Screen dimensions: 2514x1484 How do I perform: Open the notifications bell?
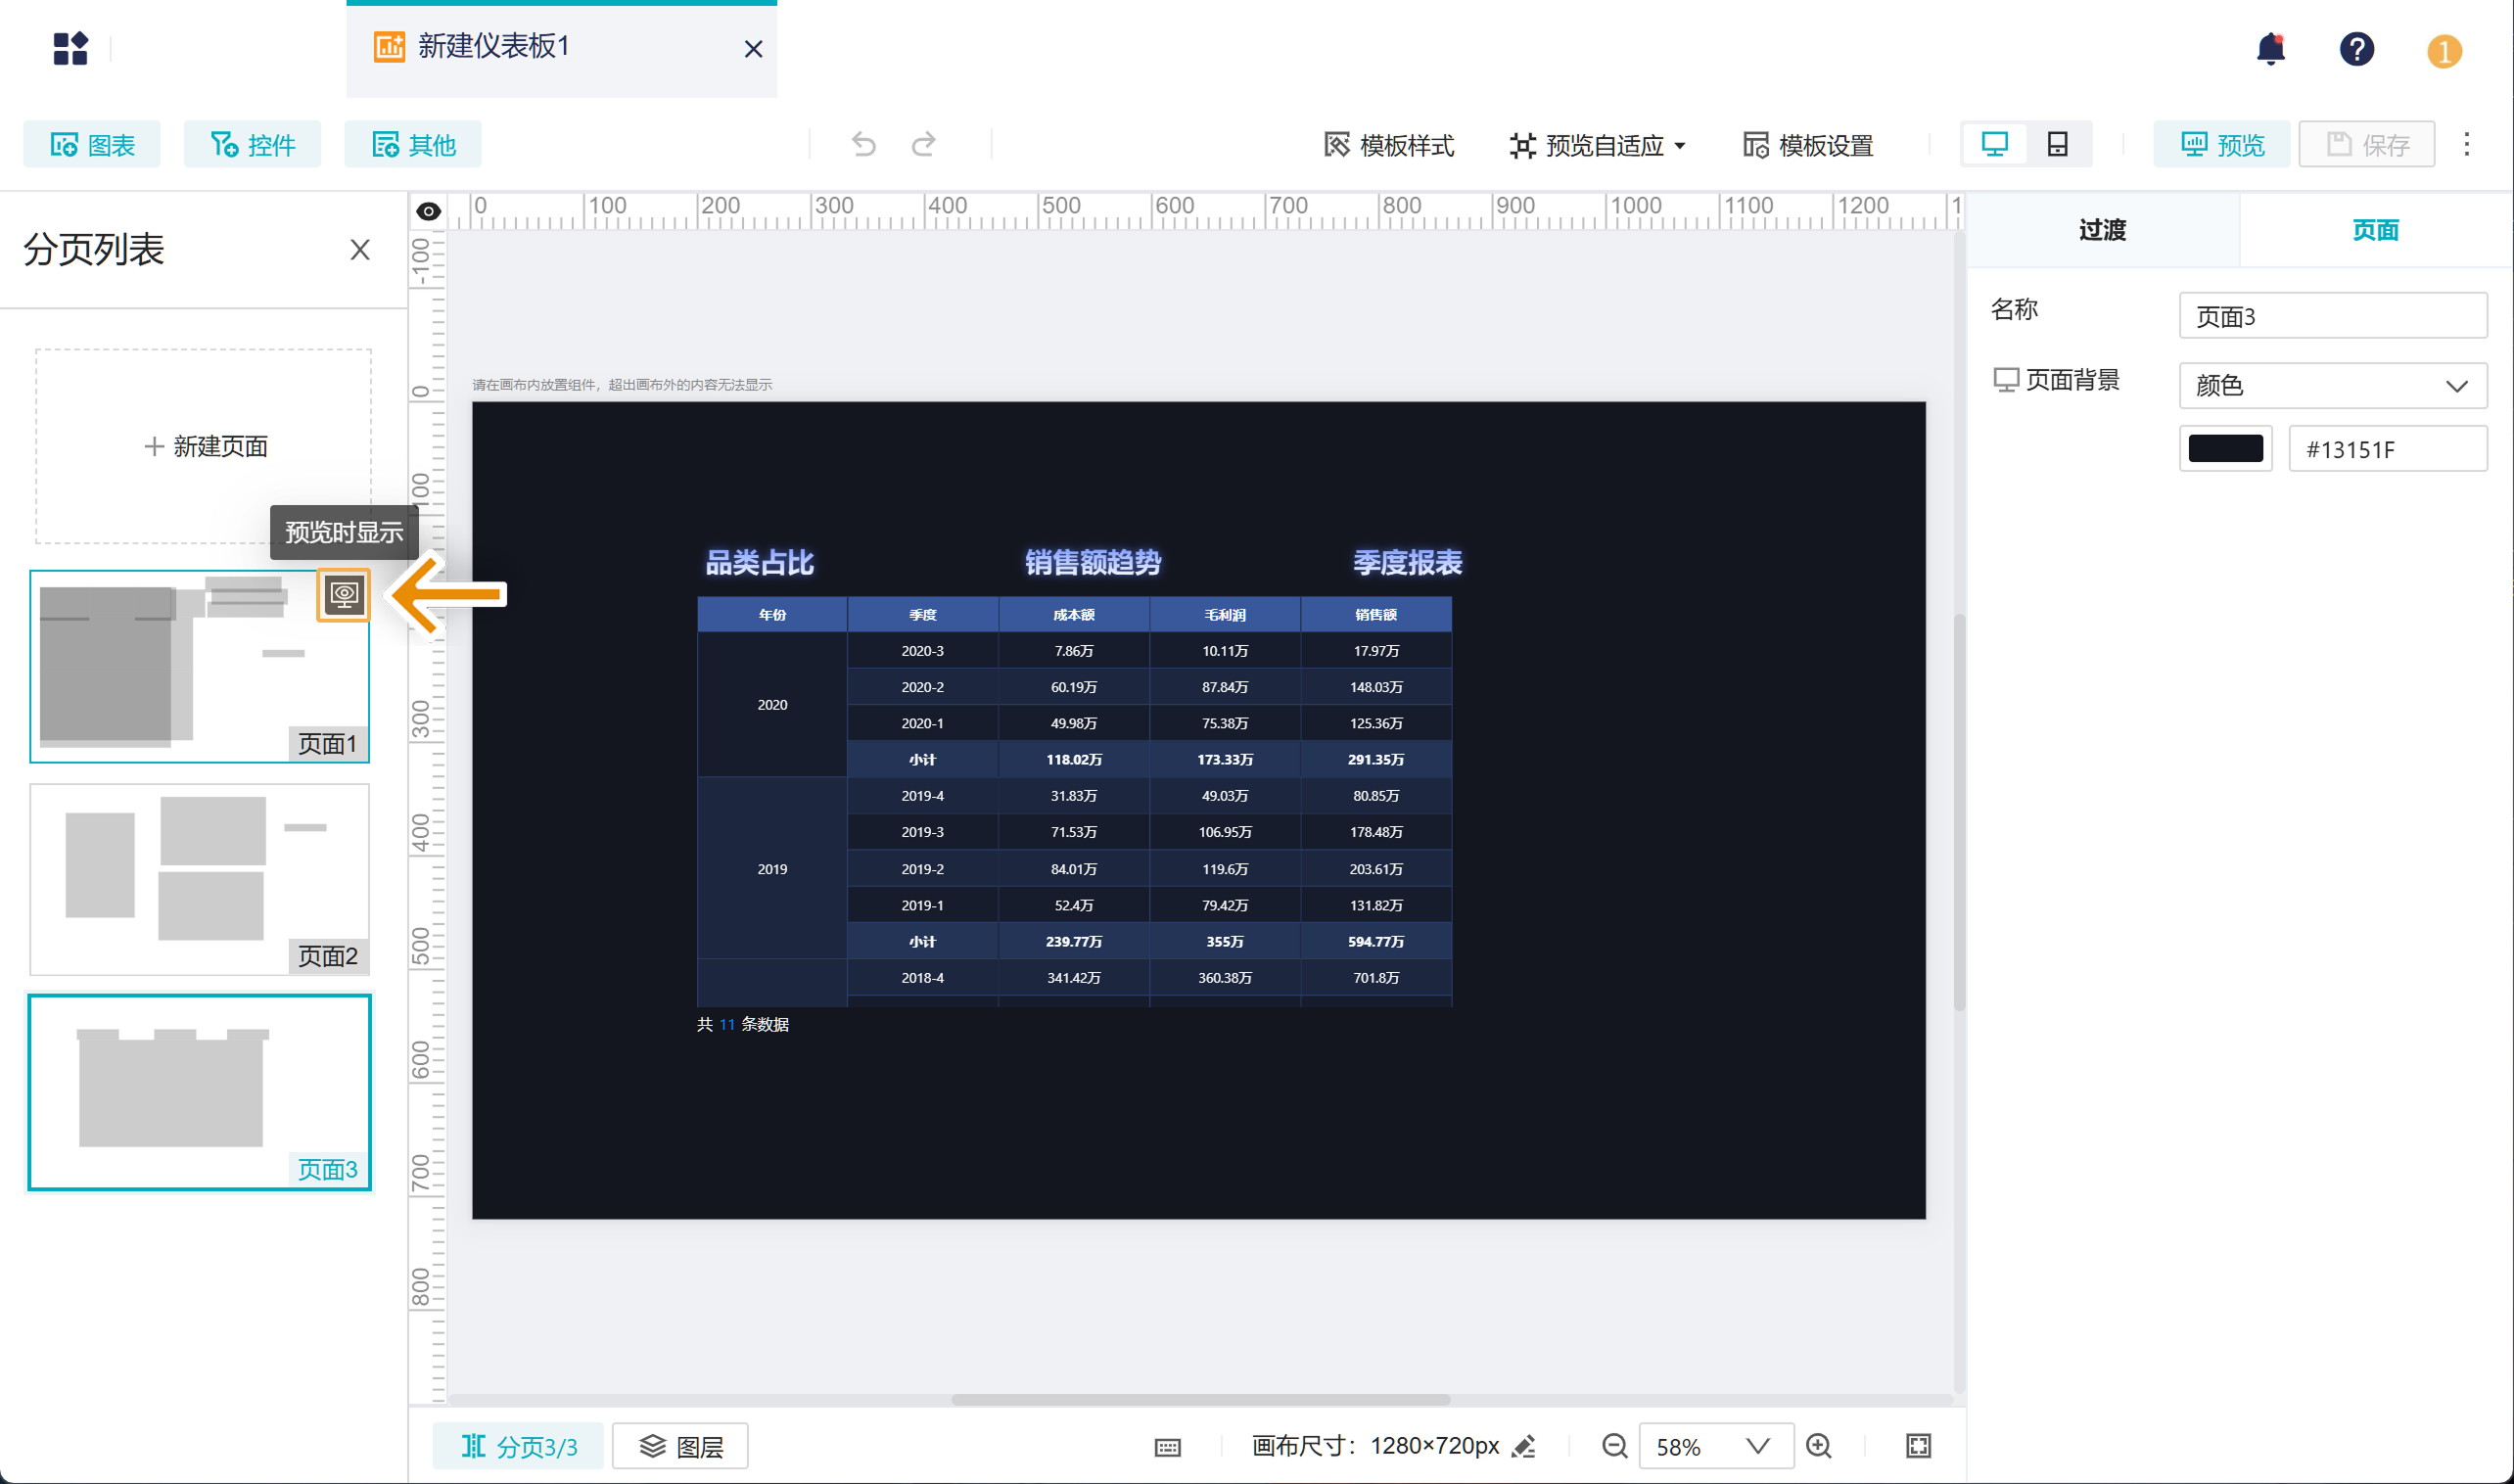click(2271, 49)
